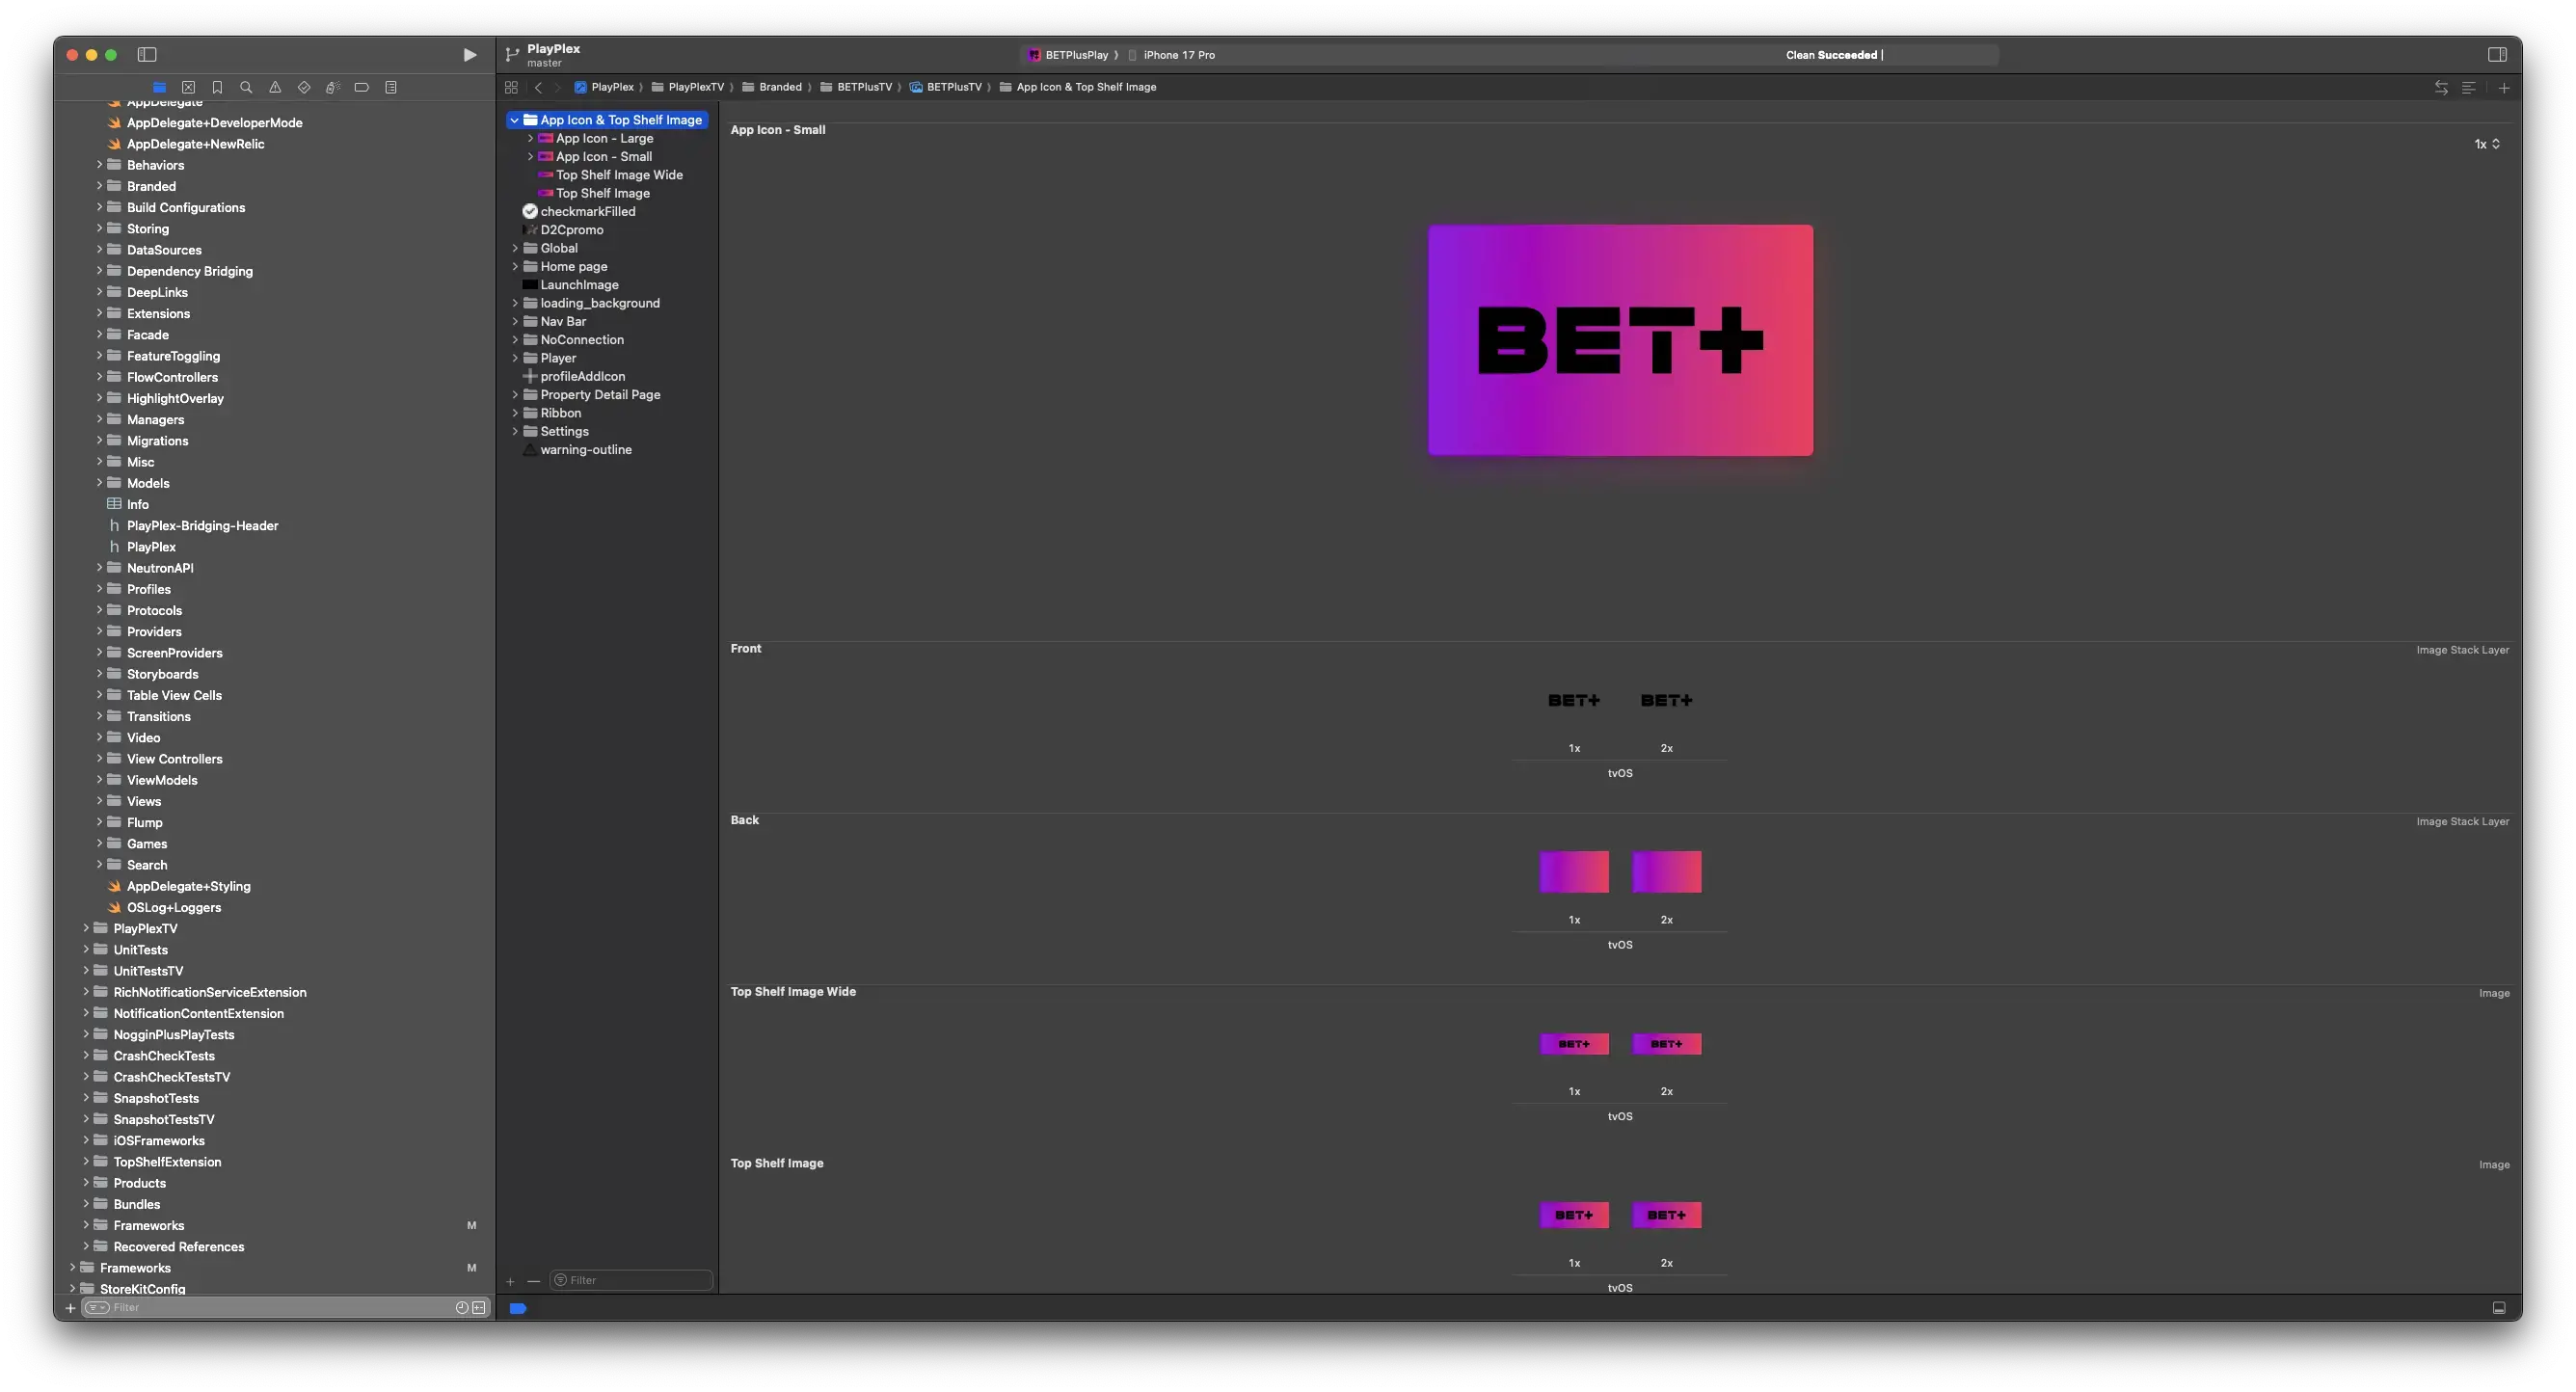The image size is (2576, 1392).
Task: Select the Top Shelf Image Wide asset
Action: tap(618, 174)
